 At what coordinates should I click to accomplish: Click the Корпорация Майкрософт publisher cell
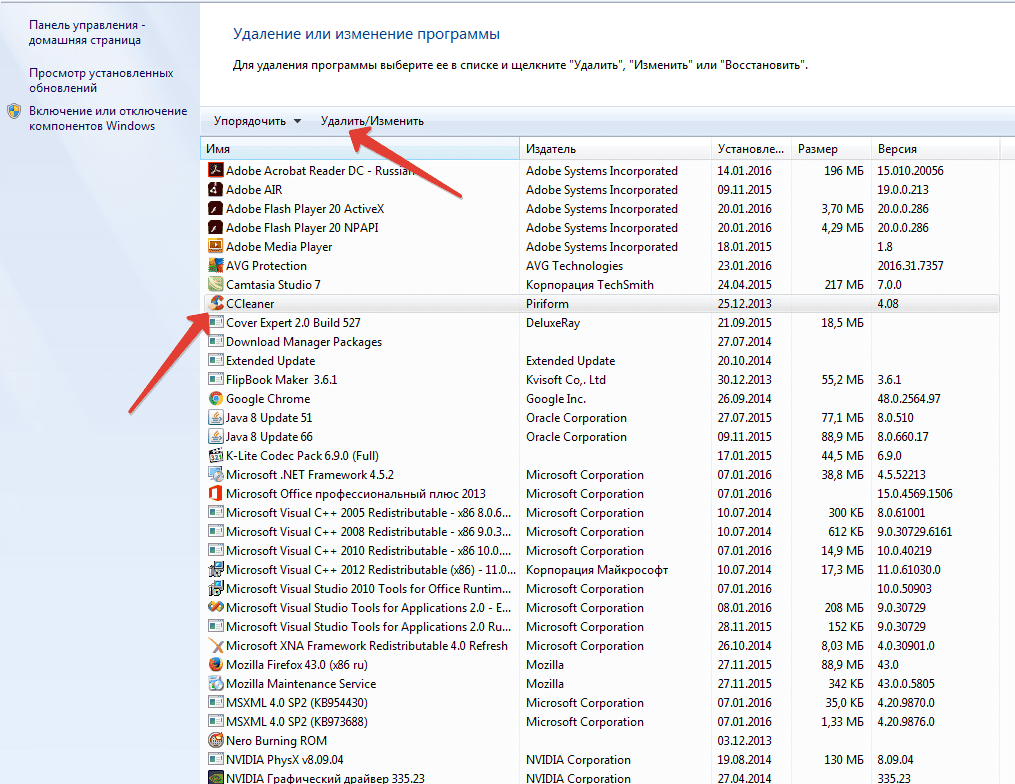tap(597, 570)
